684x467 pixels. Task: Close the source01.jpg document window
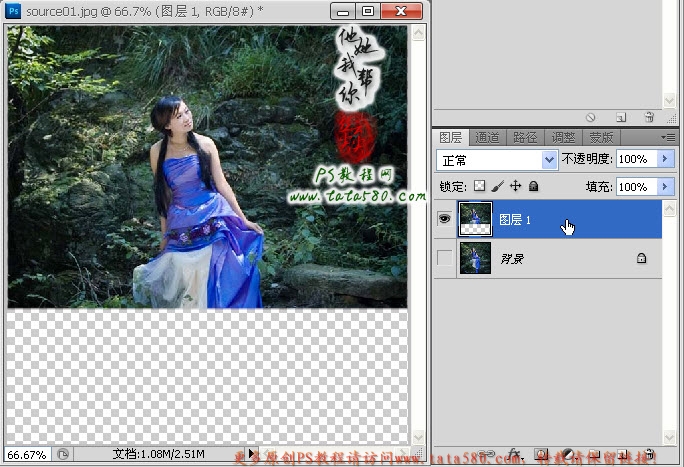(x=401, y=11)
